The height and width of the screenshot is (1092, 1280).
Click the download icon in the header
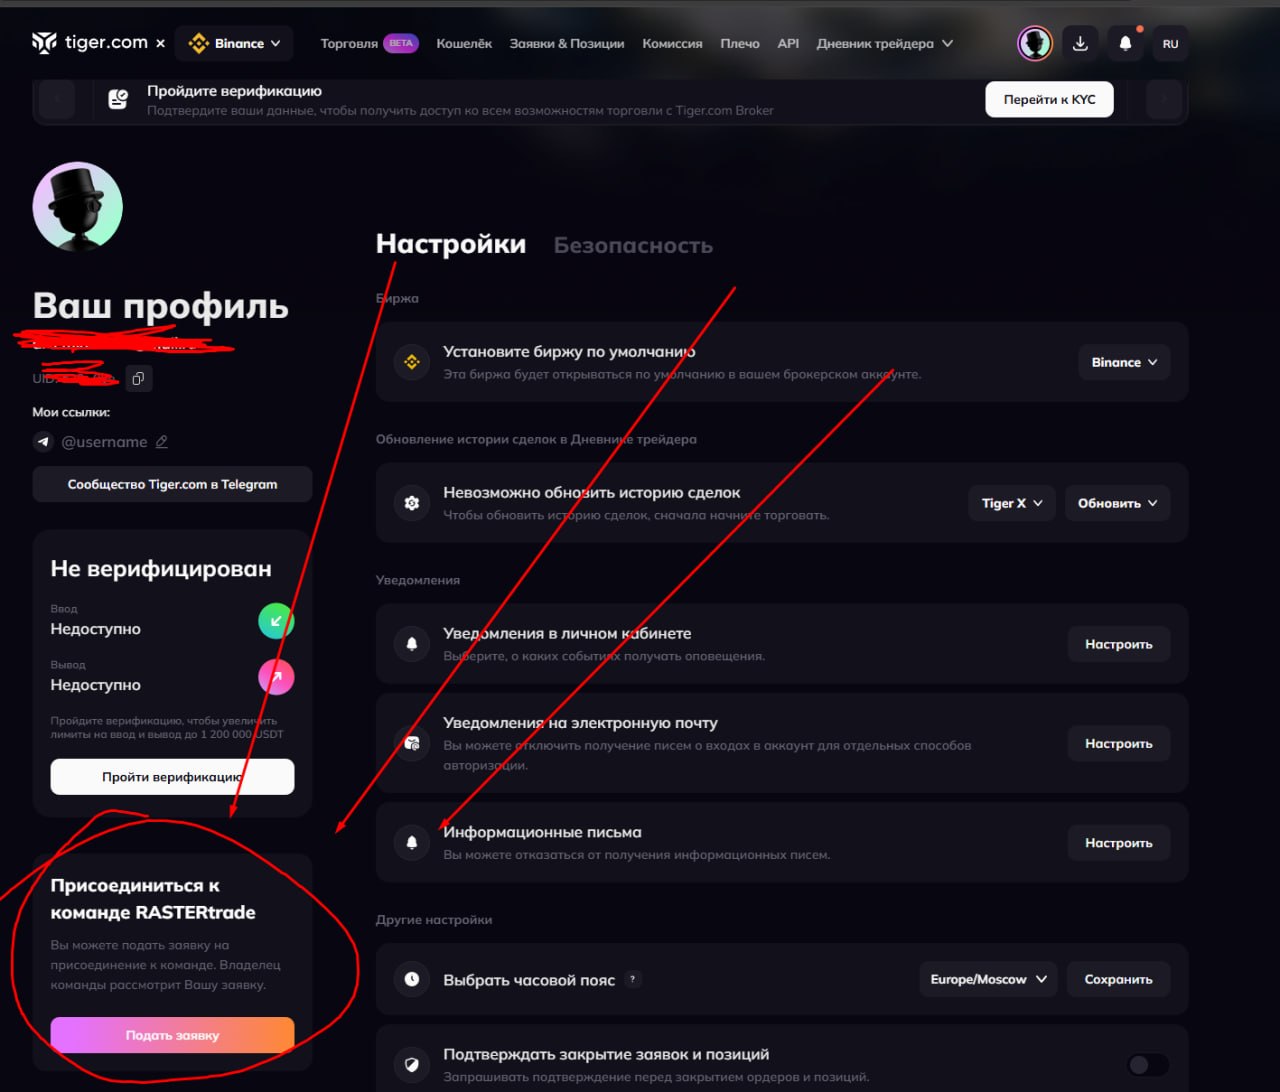tap(1080, 44)
